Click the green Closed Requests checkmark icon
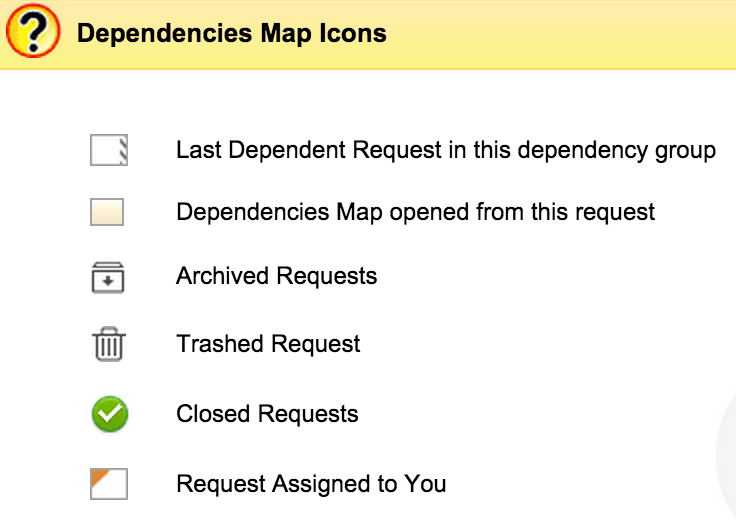Viewport: 736px width, 520px height. 110,414
